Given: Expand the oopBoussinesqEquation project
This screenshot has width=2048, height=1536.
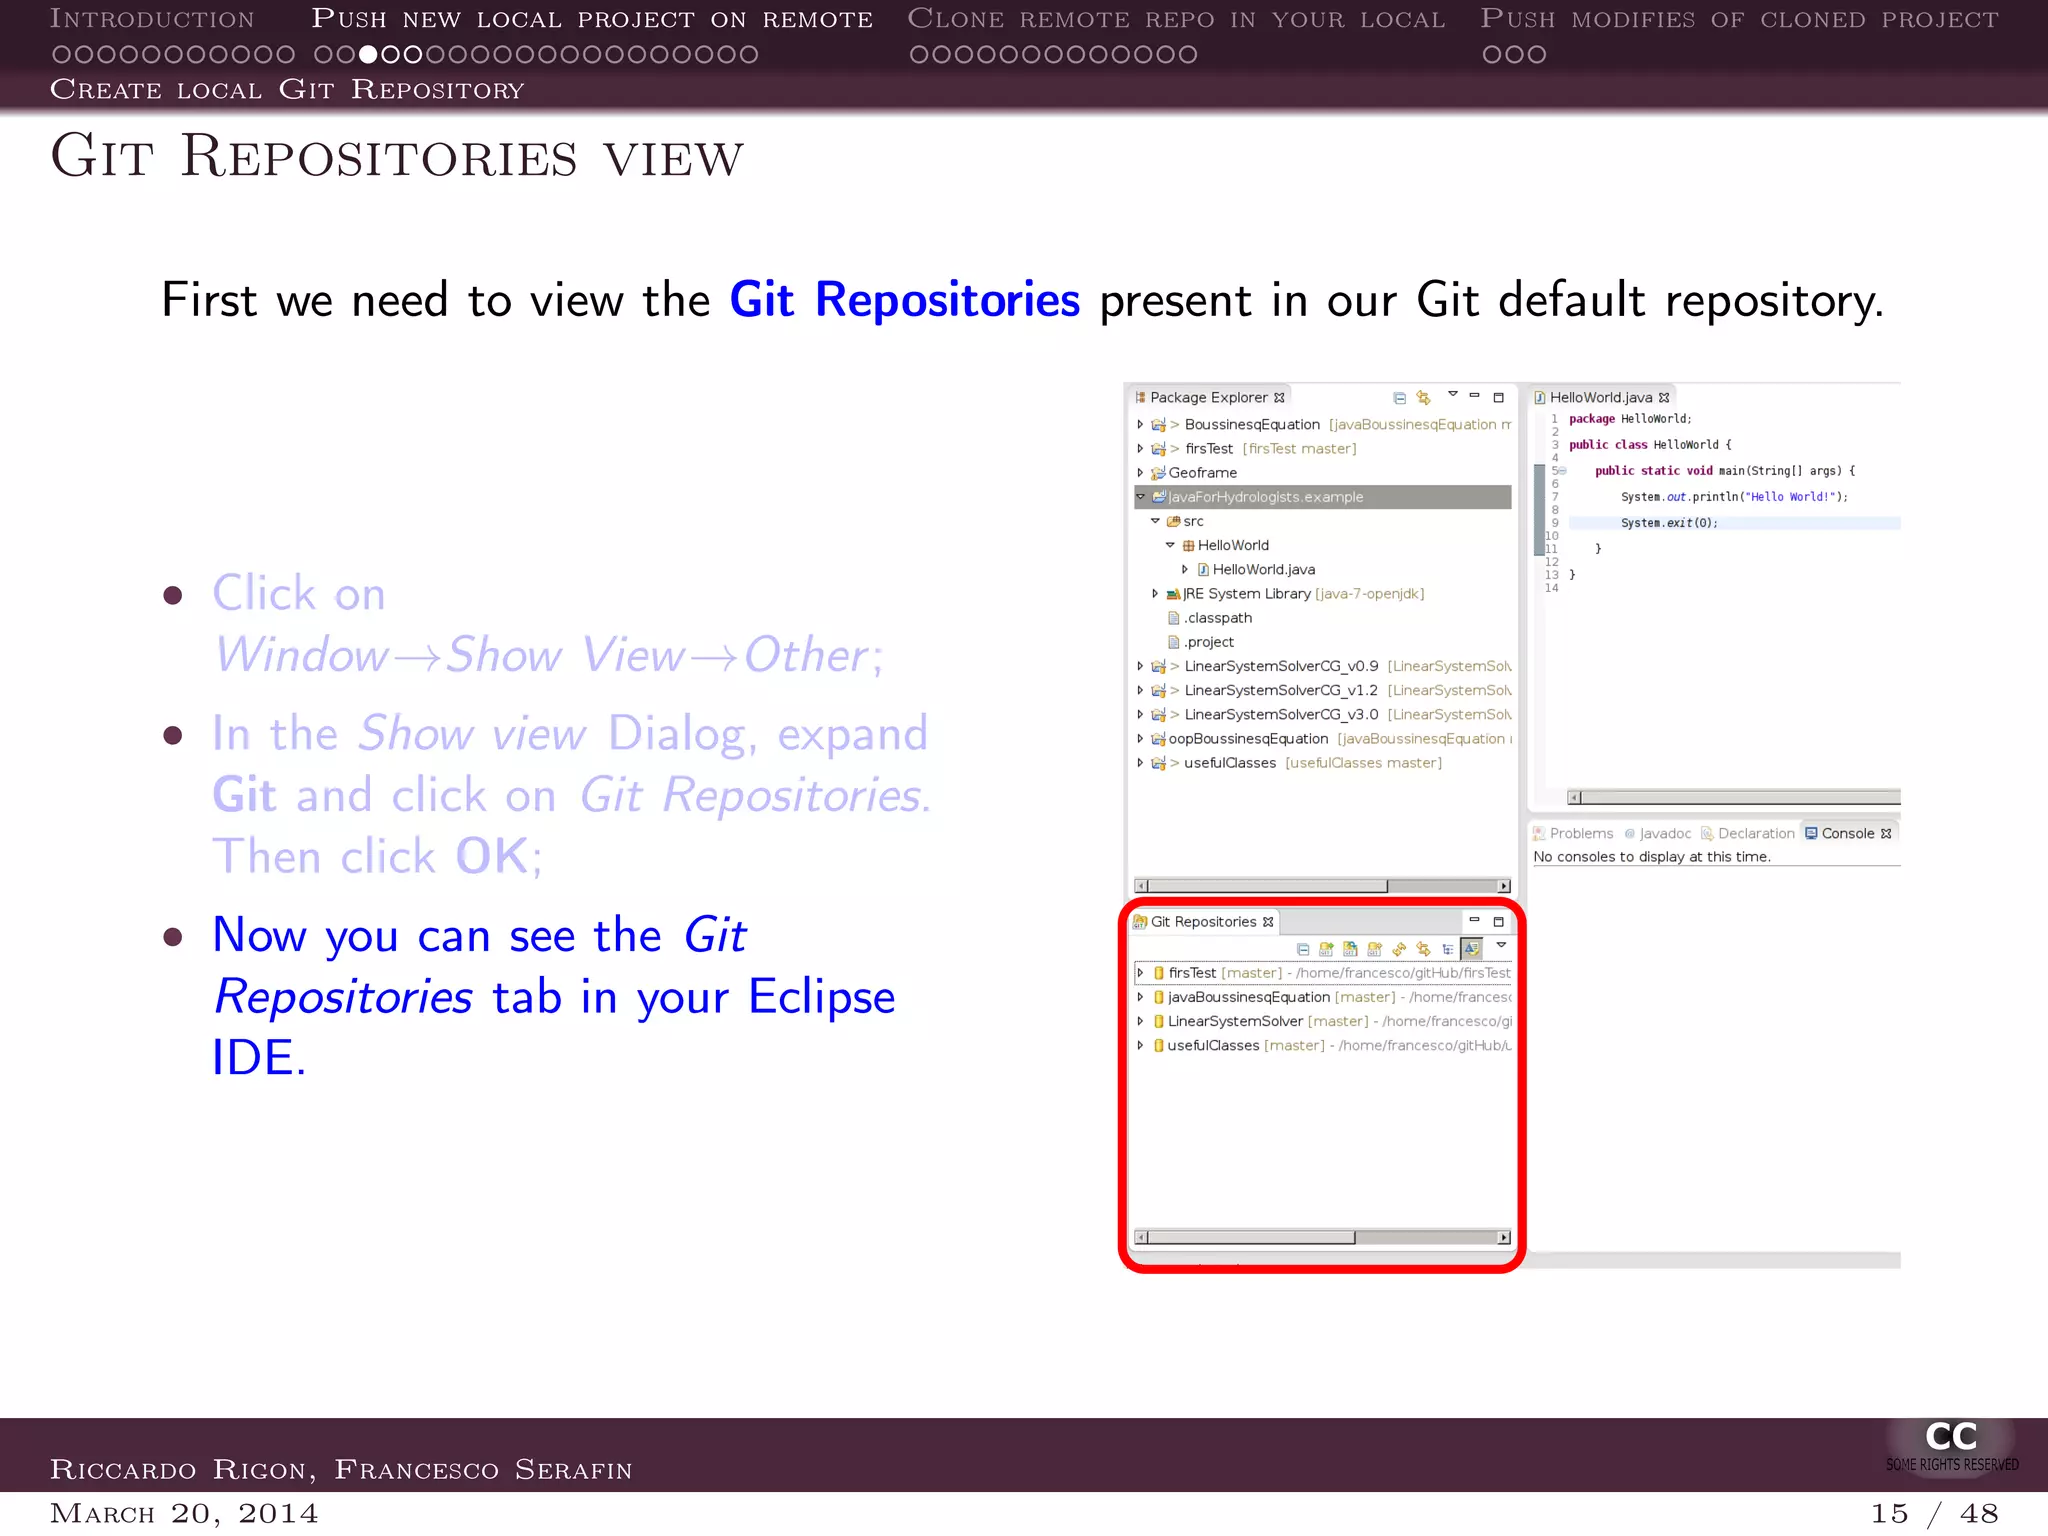Looking at the screenshot, I should pyautogui.click(x=1140, y=738).
